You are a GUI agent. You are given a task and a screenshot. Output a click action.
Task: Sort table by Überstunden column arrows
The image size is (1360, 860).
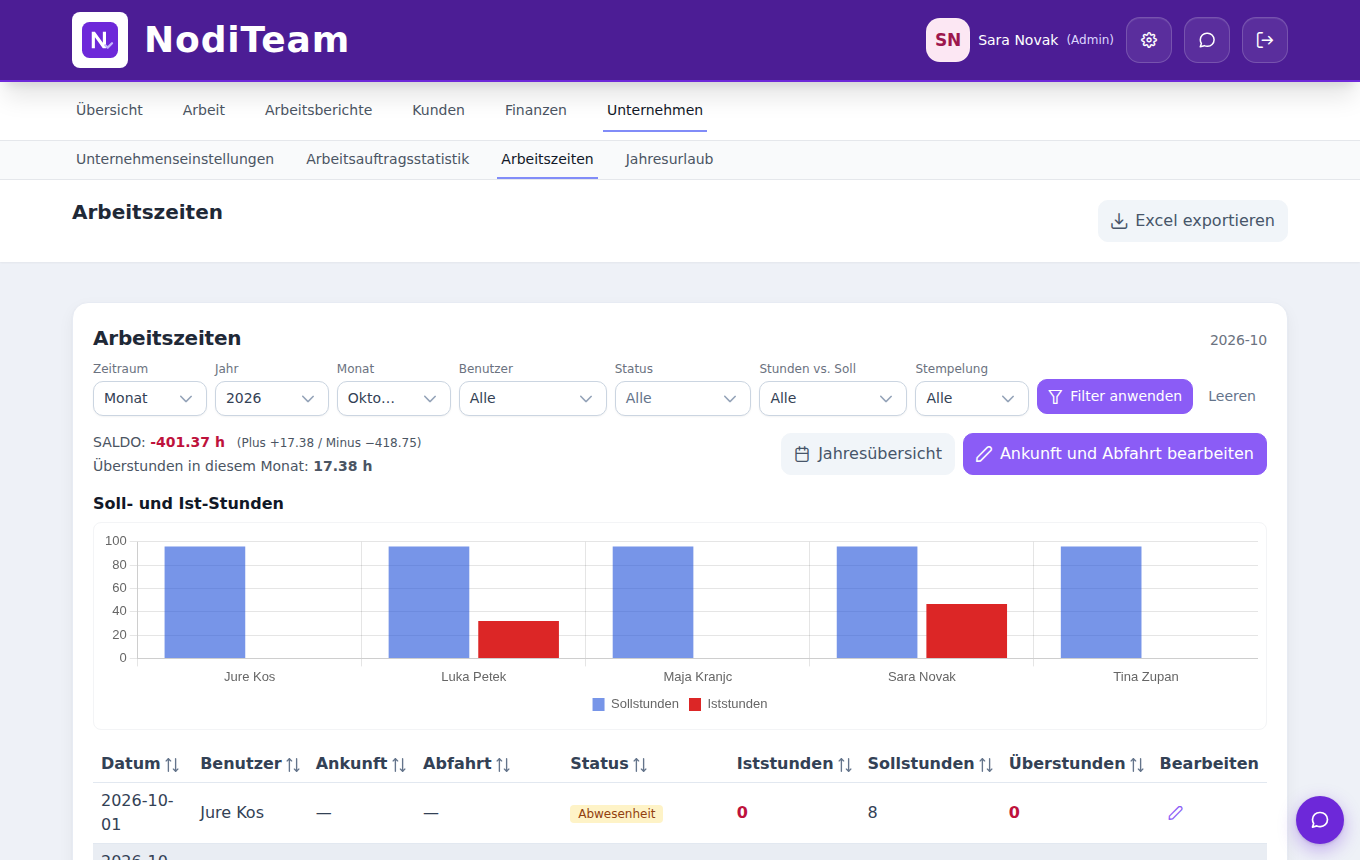1137,764
